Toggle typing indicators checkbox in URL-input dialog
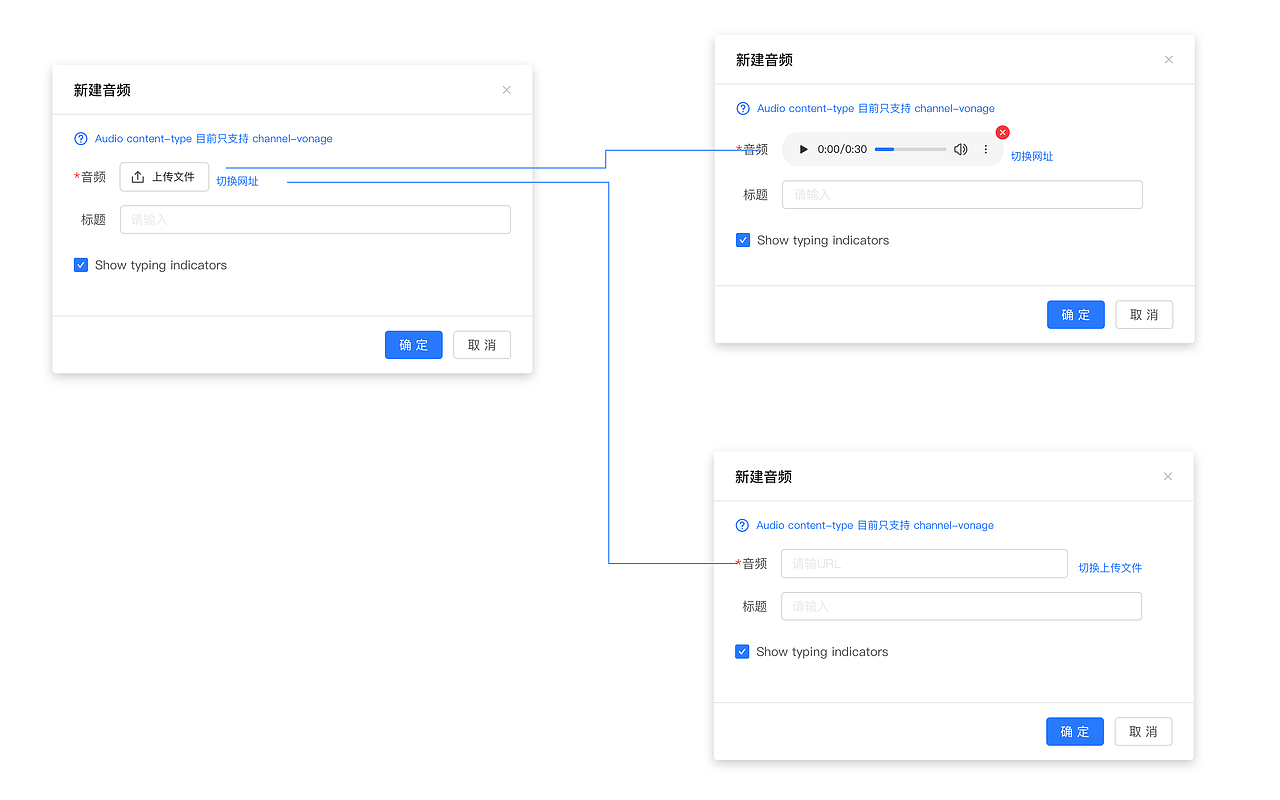Viewport: 1280px width, 800px height. tap(742, 652)
